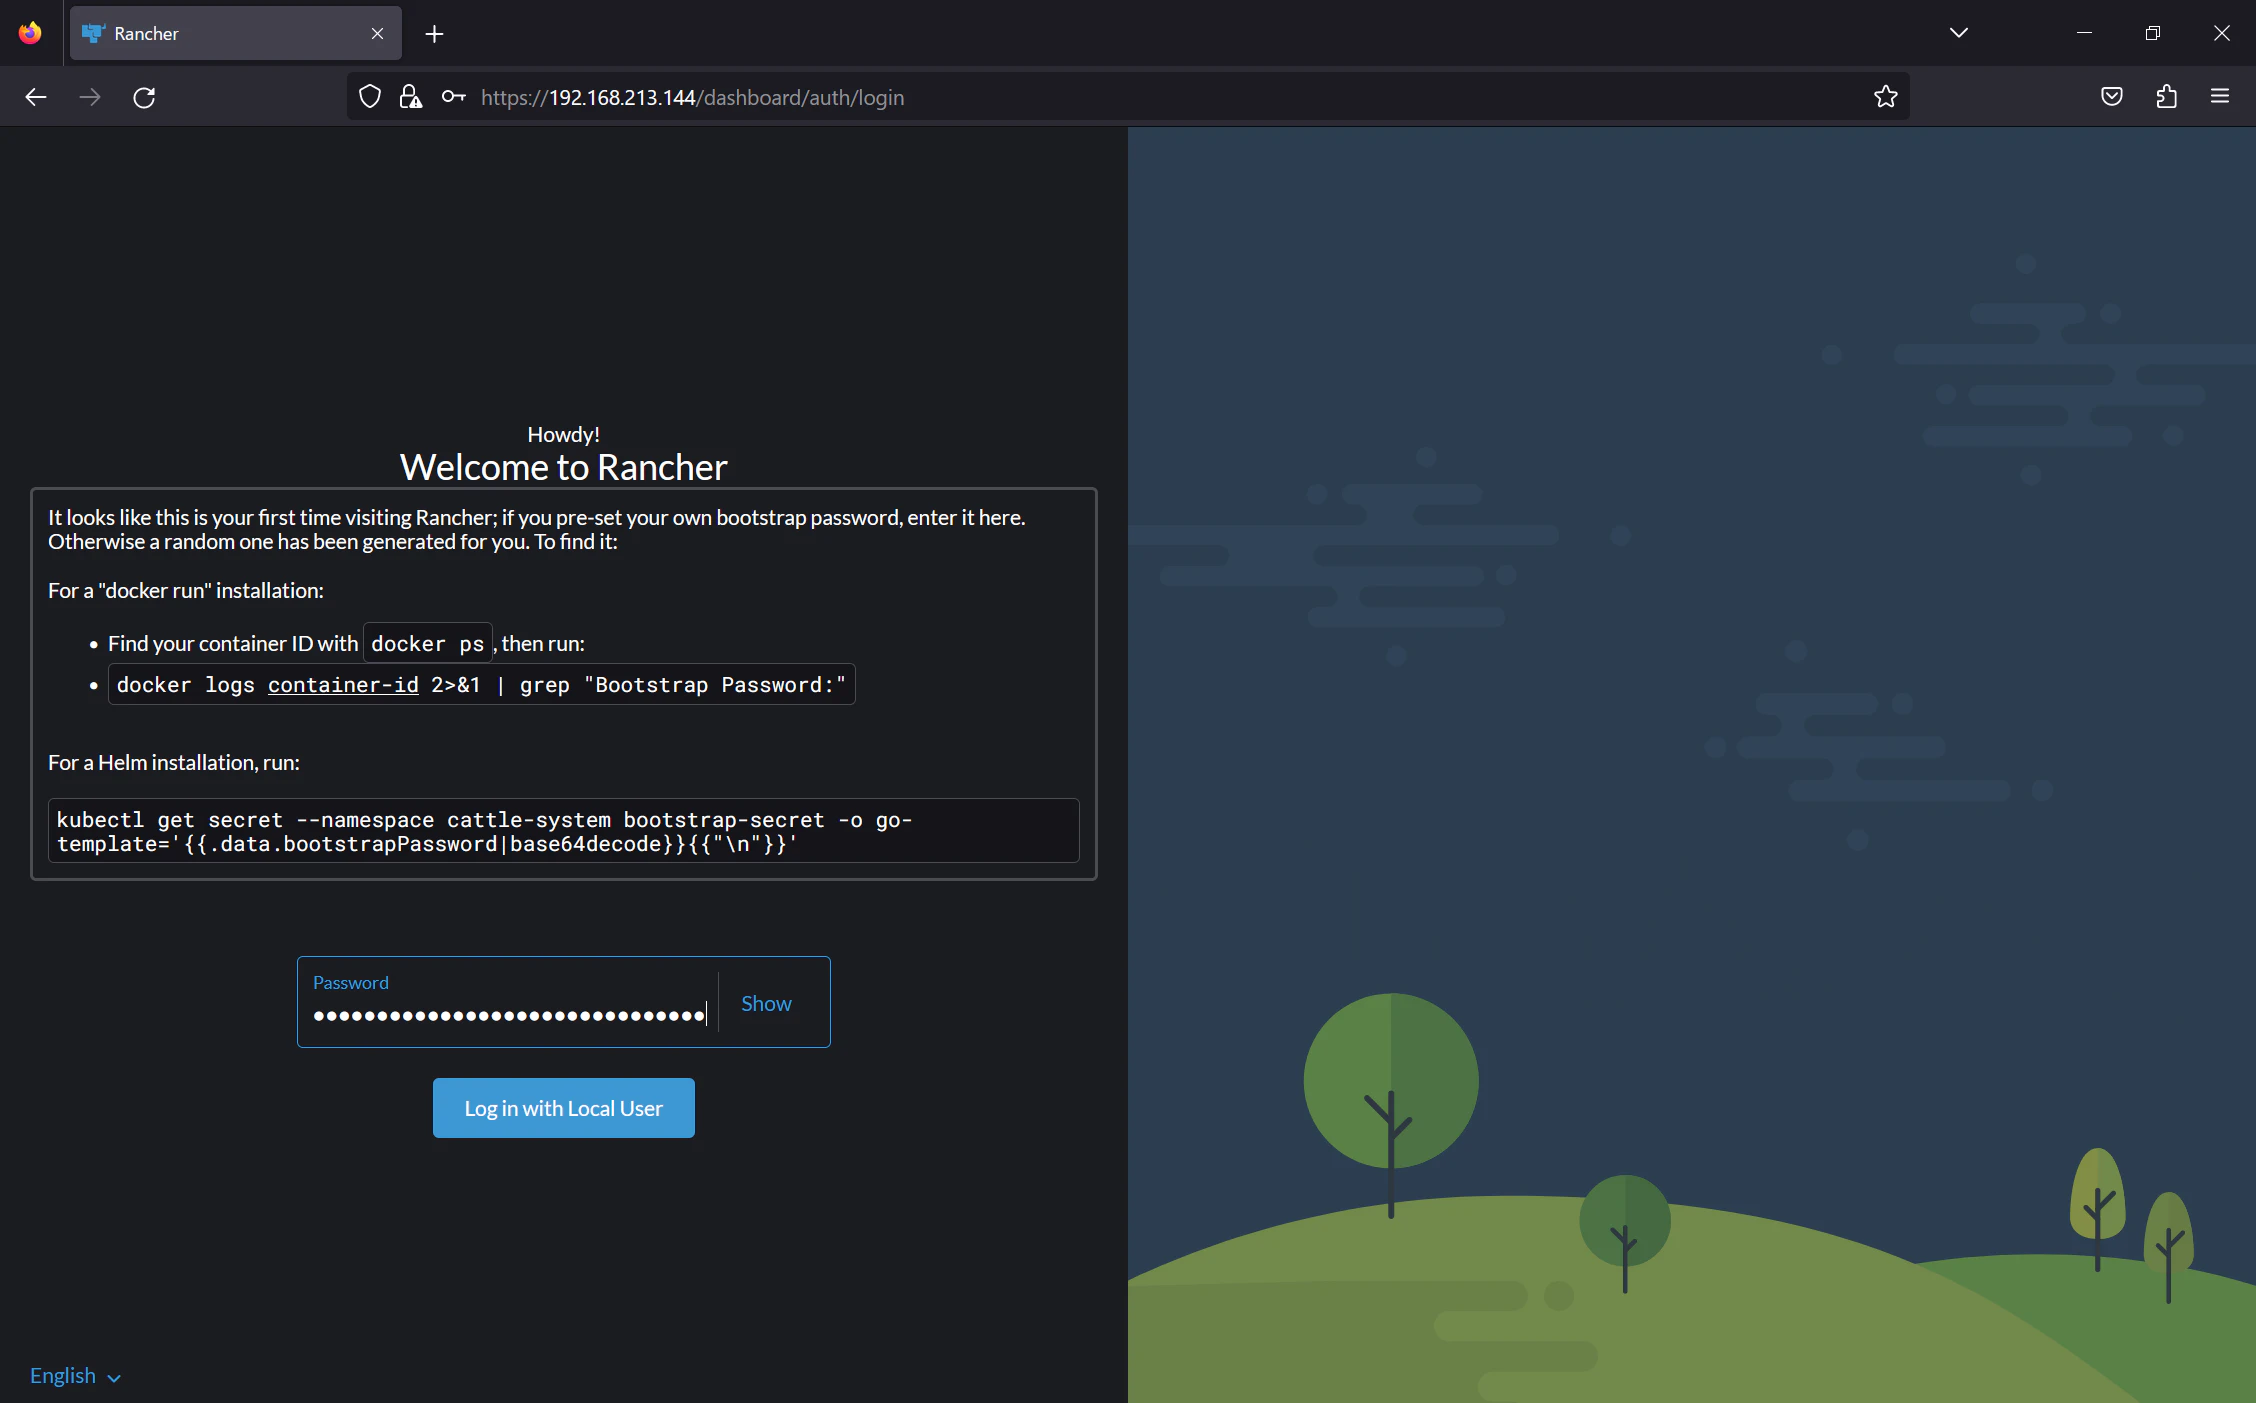Click the Welcome to Rancher heading

(564, 467)
